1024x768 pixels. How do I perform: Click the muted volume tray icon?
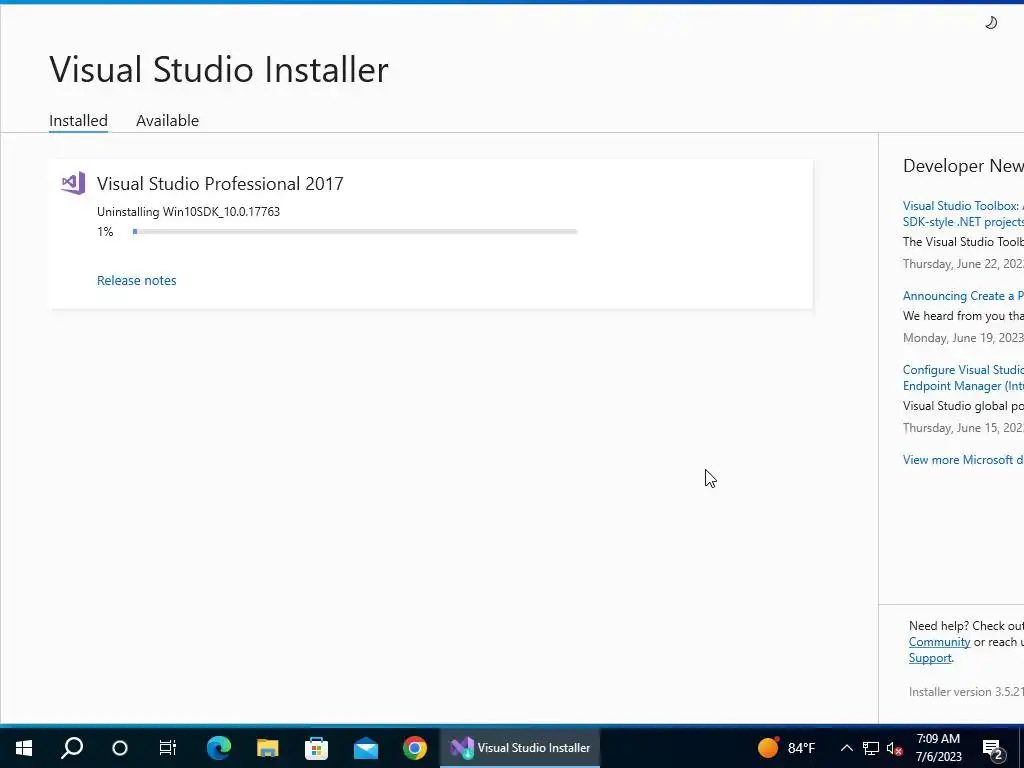pos(894,749)
